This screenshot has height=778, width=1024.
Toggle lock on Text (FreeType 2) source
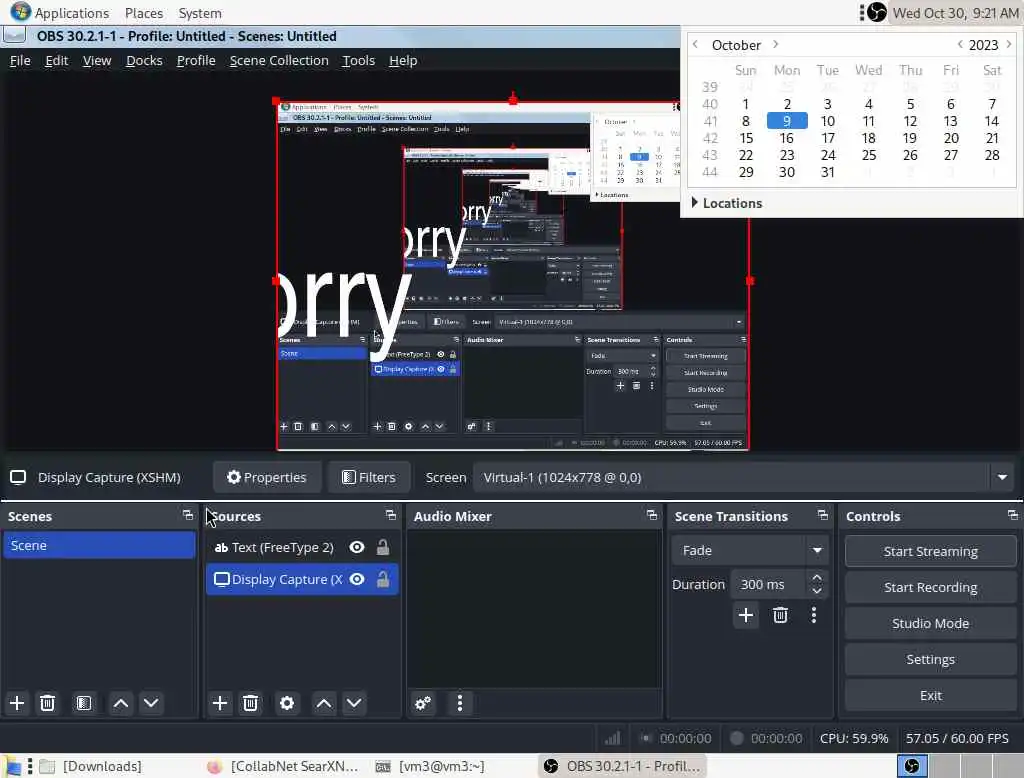(x=383, y=547)
